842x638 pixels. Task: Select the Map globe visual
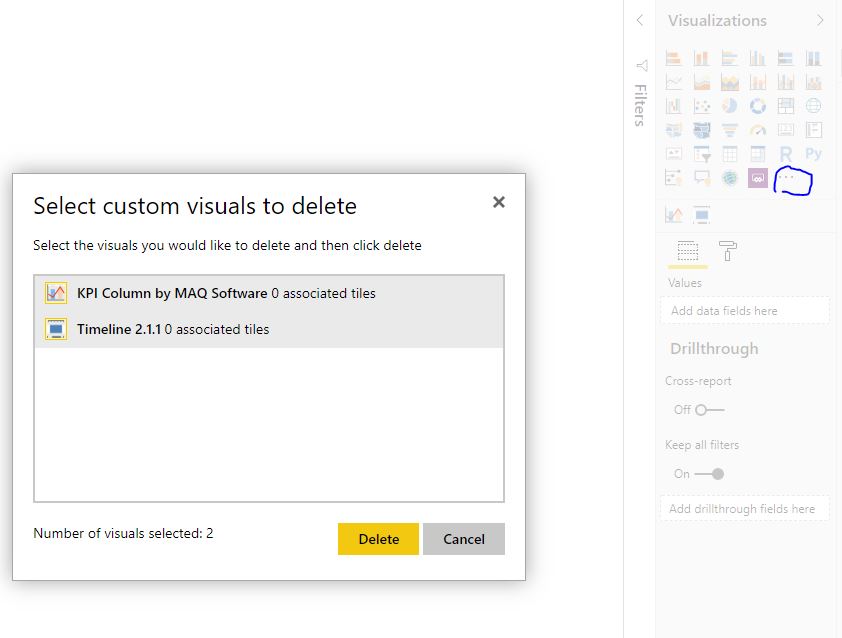[x=813, y=106]
